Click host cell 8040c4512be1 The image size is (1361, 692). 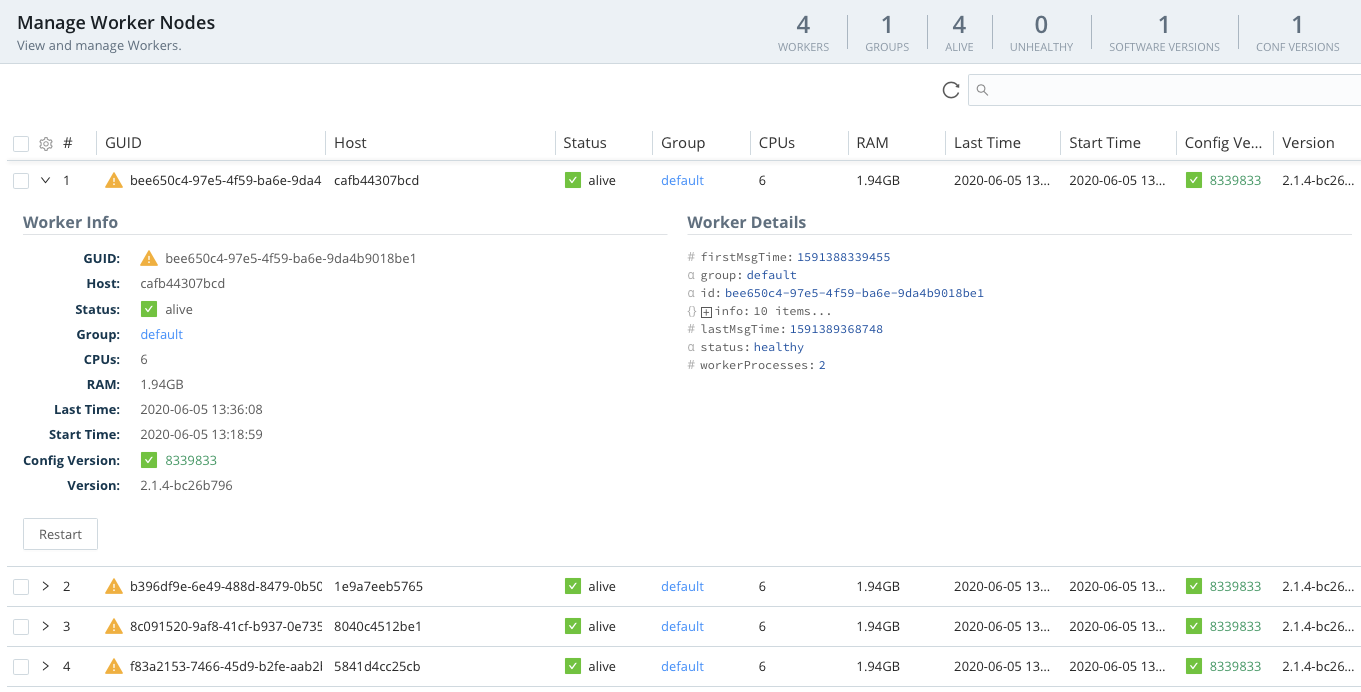(x=378, y=627)
